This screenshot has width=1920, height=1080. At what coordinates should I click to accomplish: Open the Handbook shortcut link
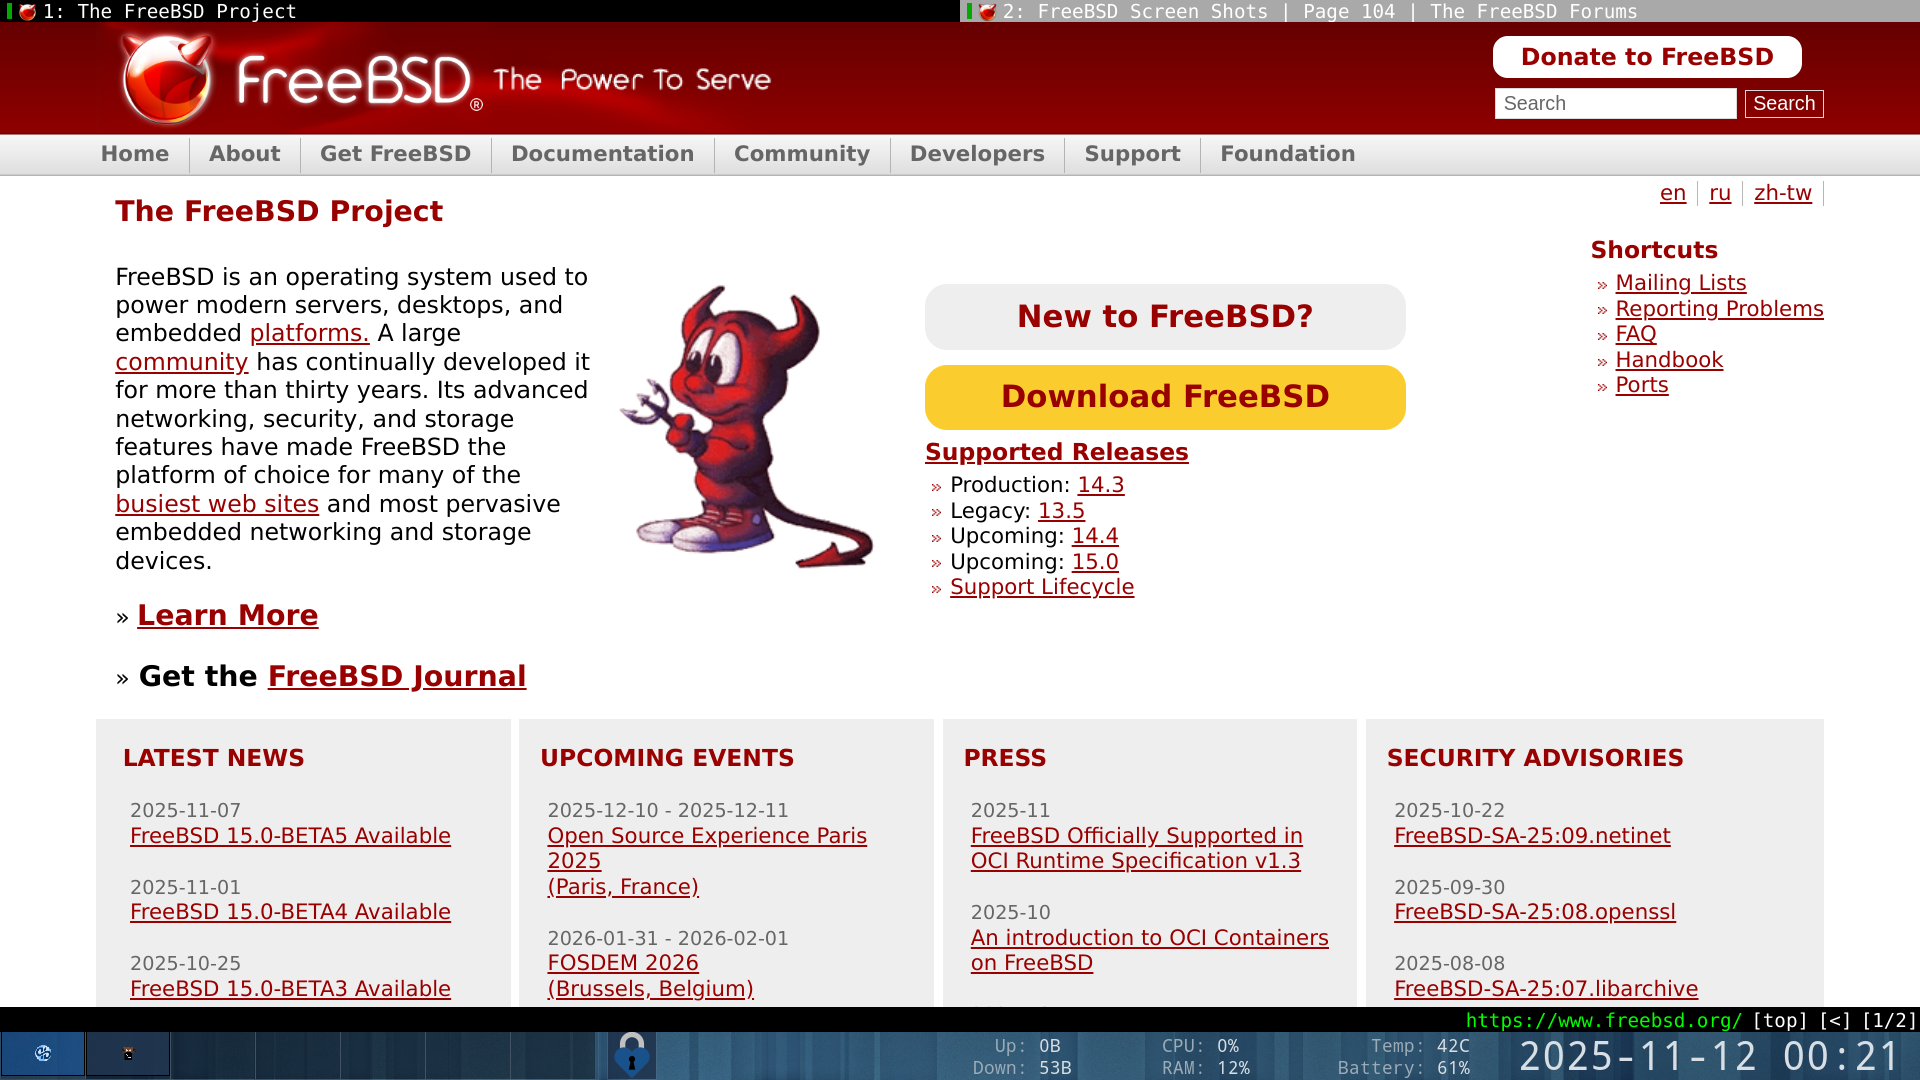(x=1668, y=360)
